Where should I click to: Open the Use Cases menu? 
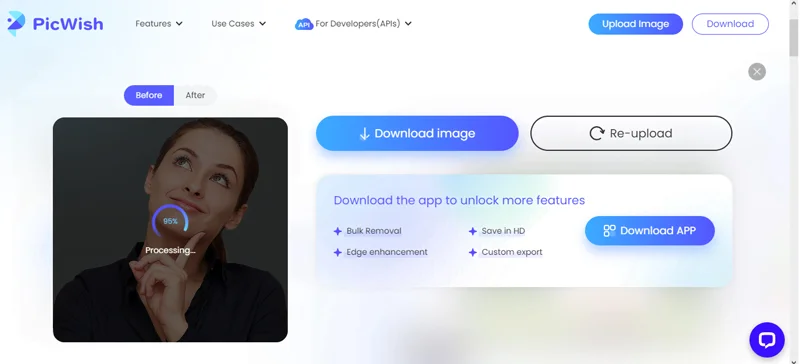(233, 23)
